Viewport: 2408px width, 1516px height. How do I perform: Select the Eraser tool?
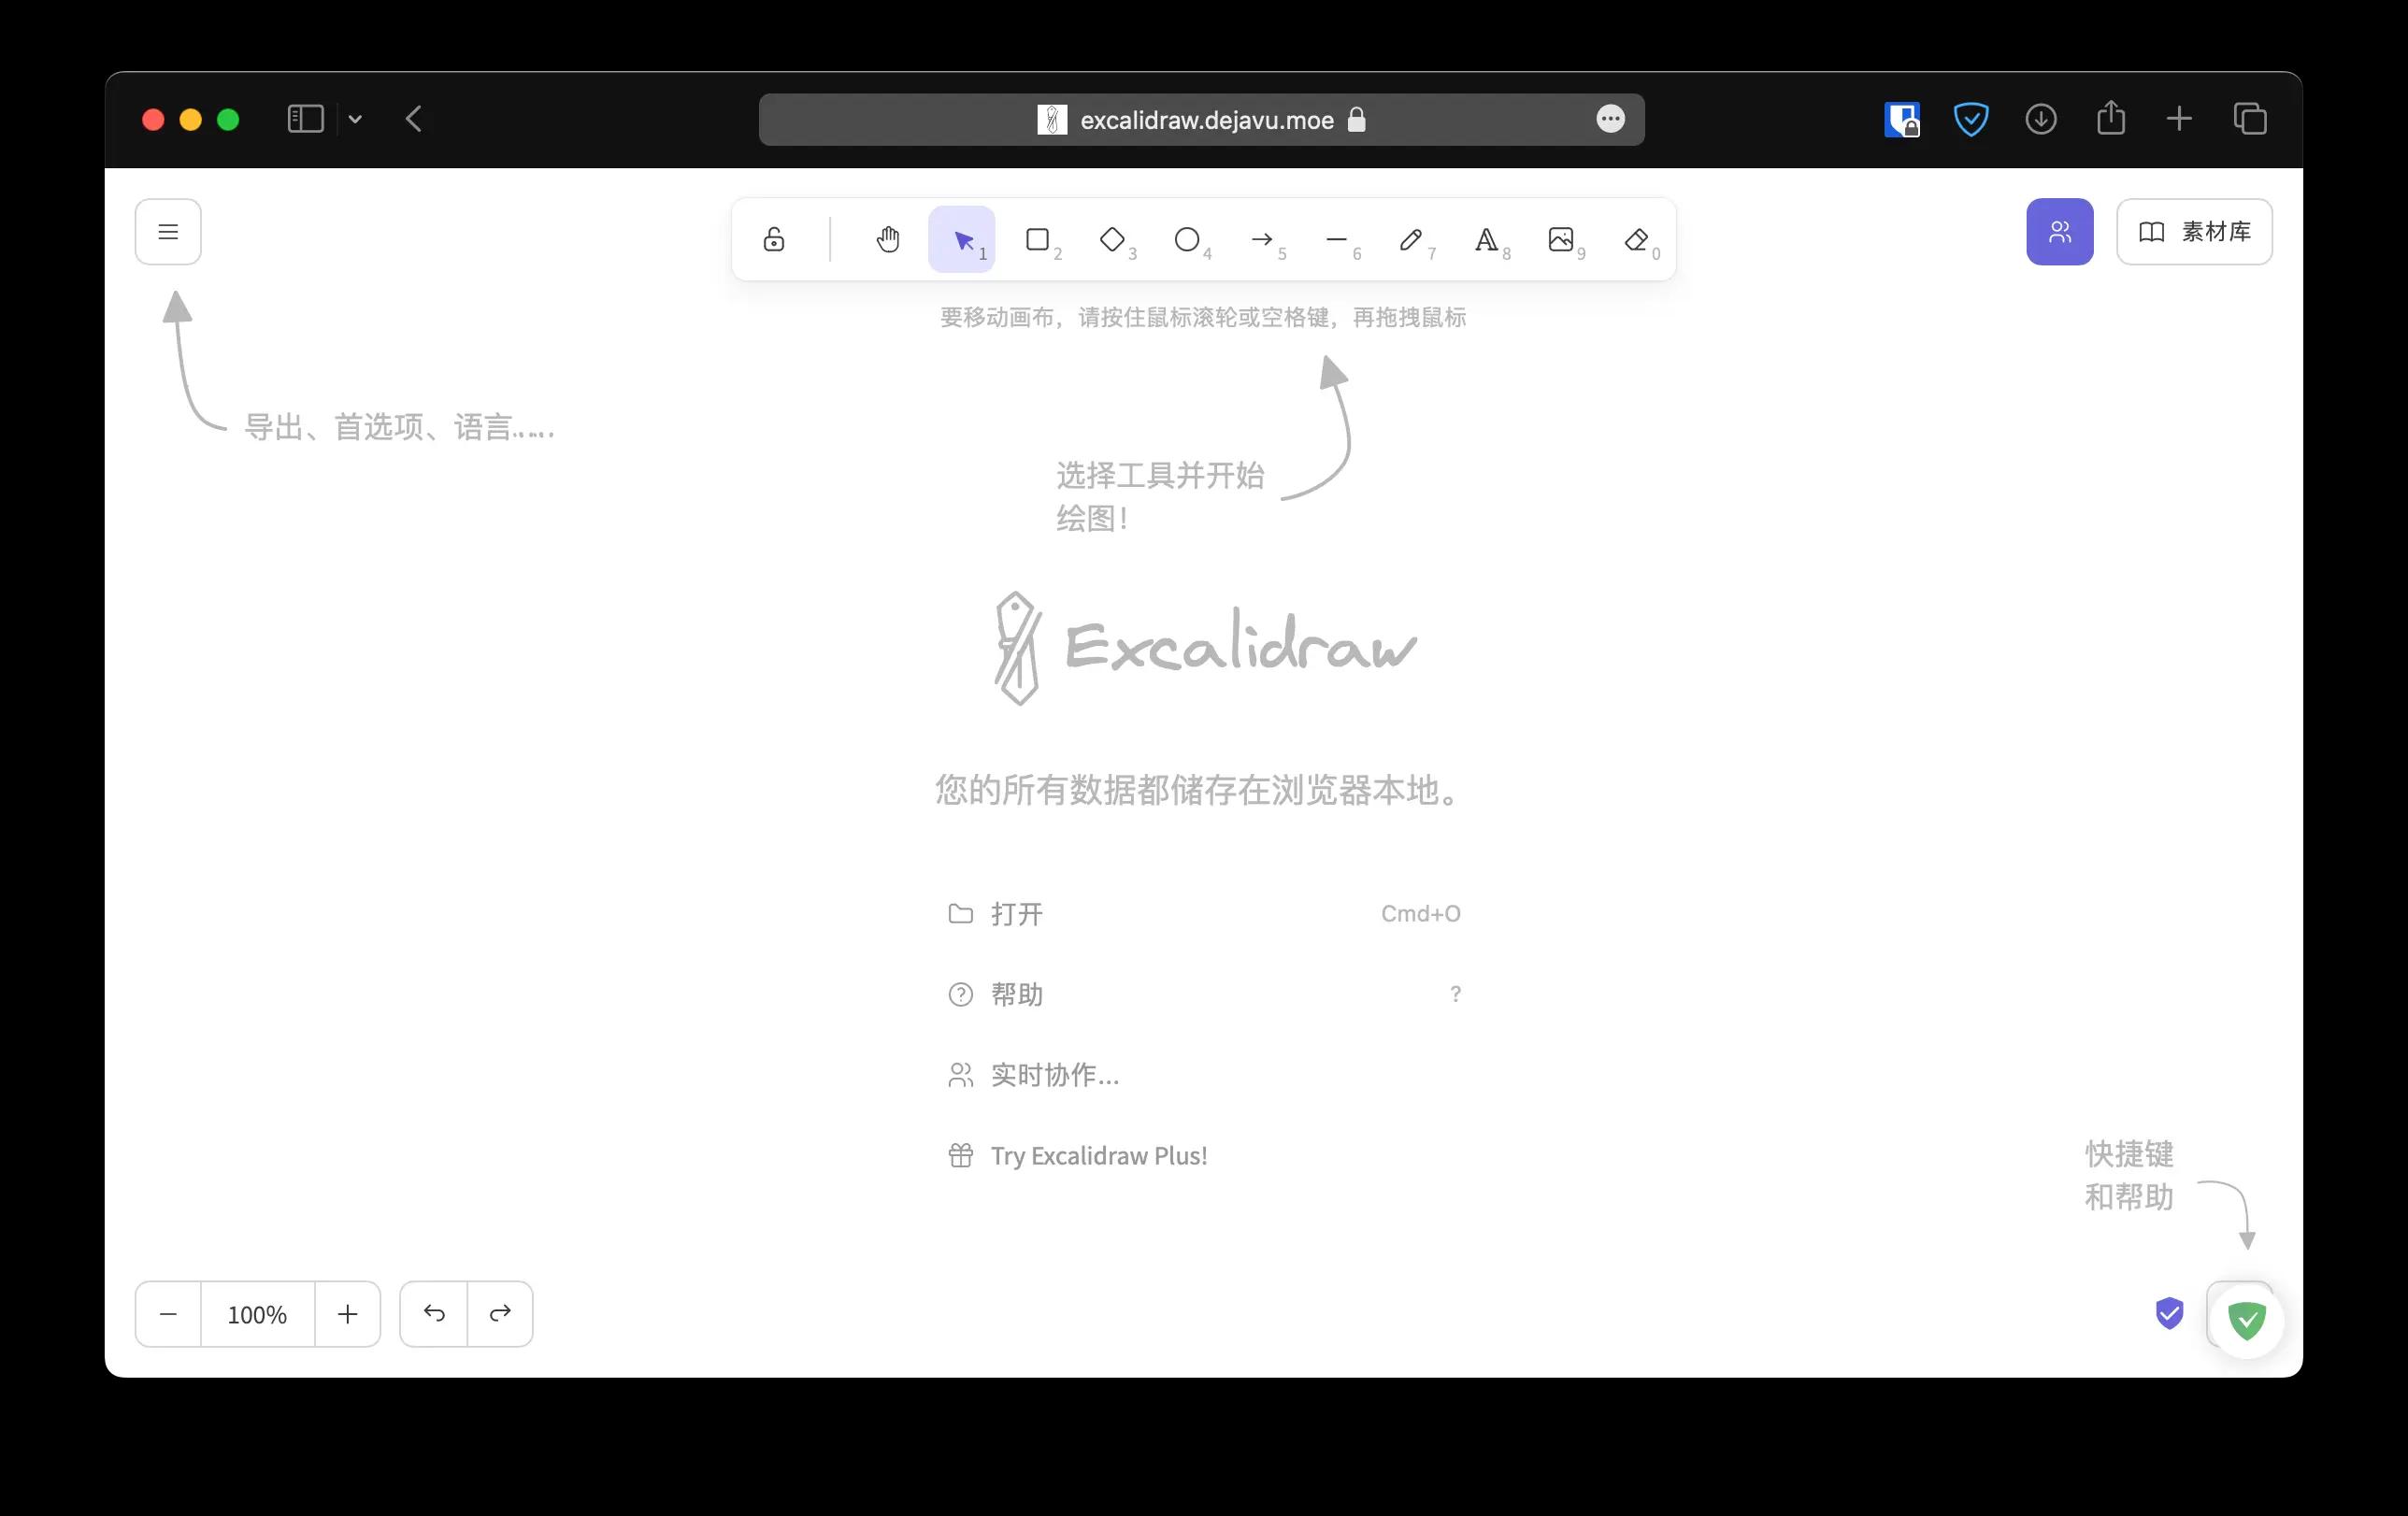1636,240
